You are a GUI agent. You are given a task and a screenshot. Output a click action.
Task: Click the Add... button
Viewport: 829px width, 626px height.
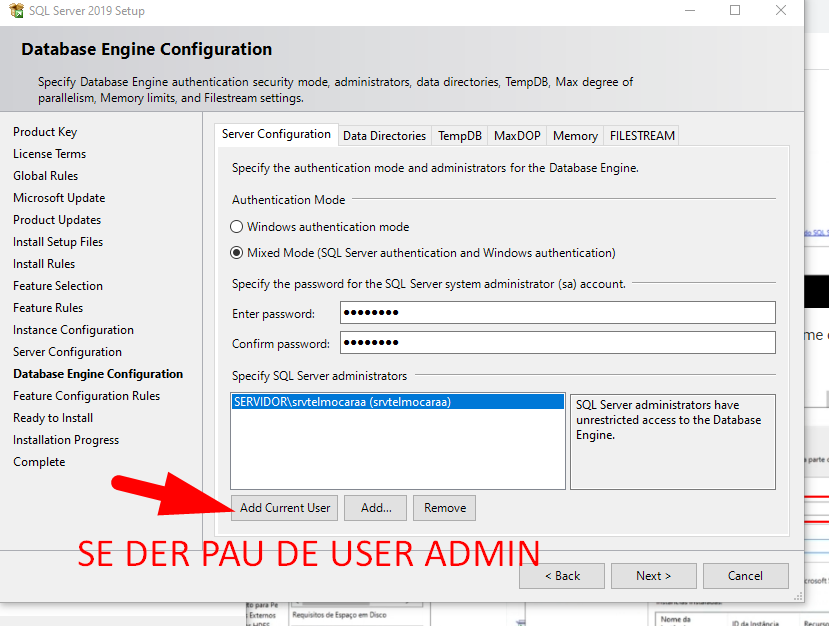coord(376,508)
